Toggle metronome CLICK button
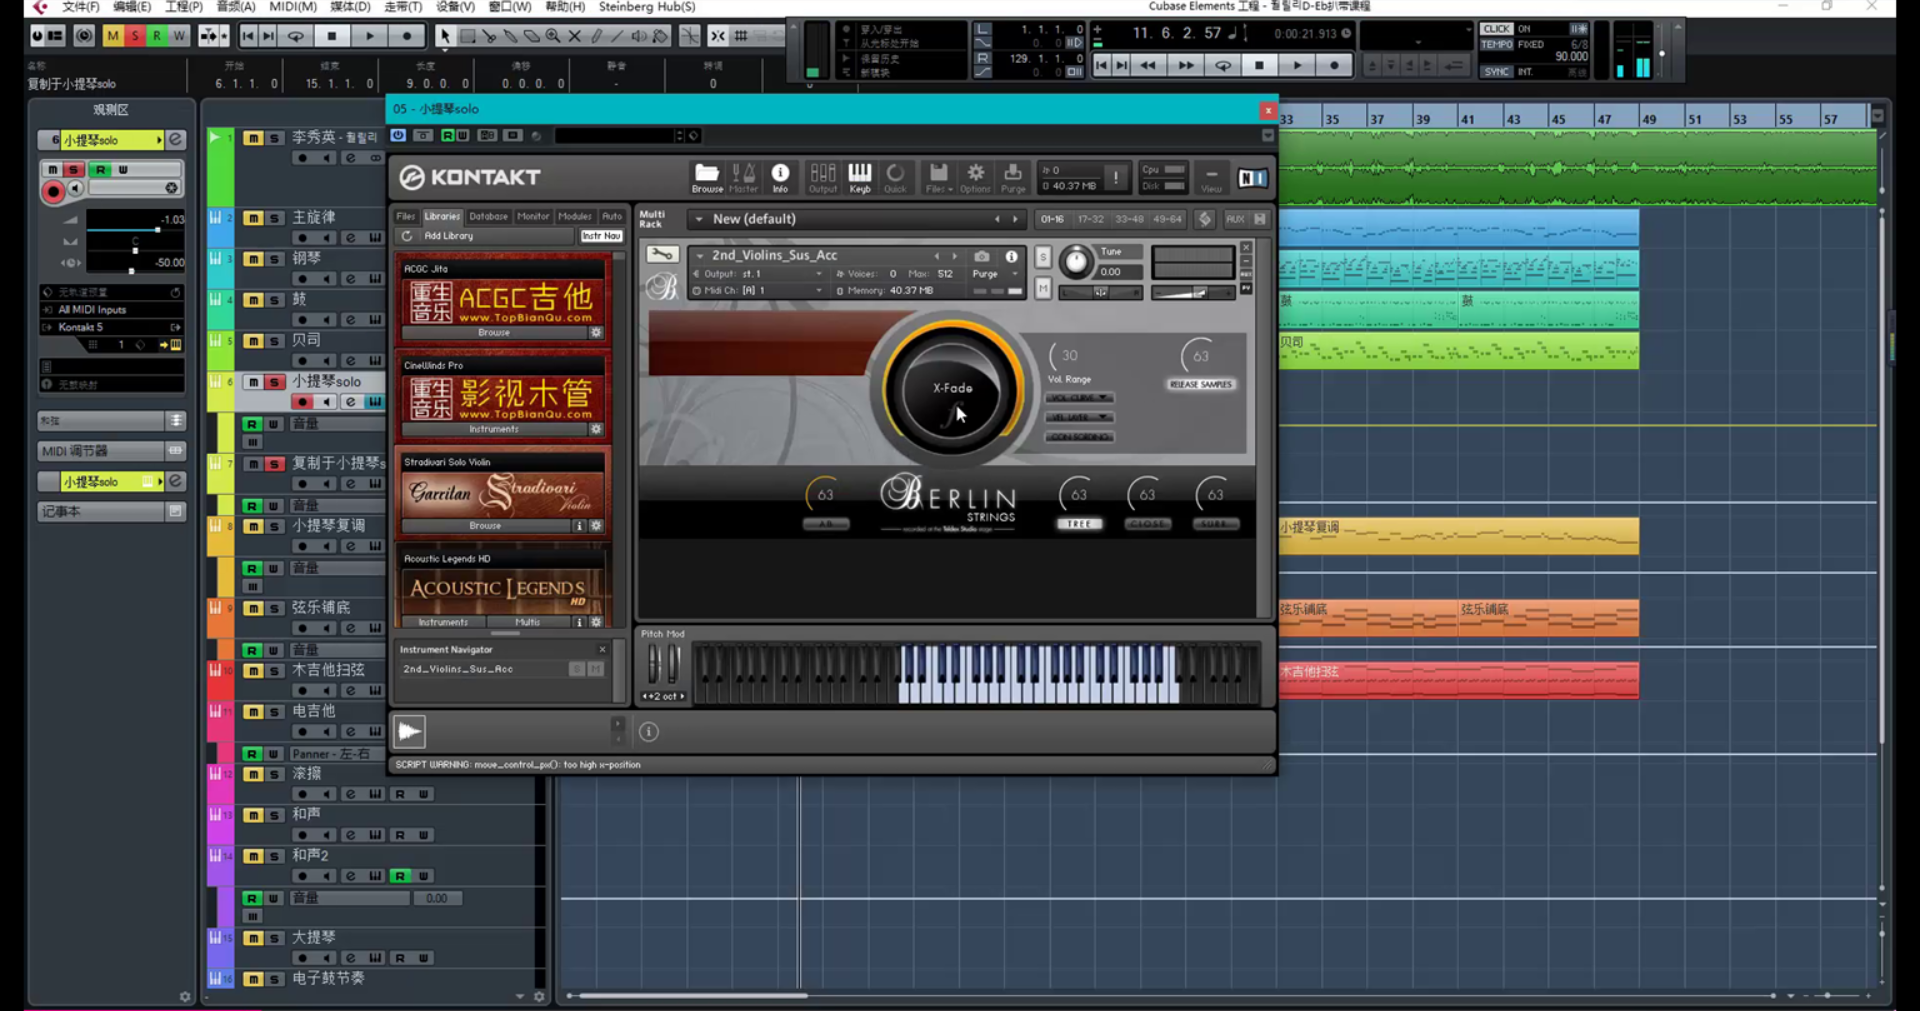The height and width of the screenshot is (1011, 1920). coord(1497,29)
